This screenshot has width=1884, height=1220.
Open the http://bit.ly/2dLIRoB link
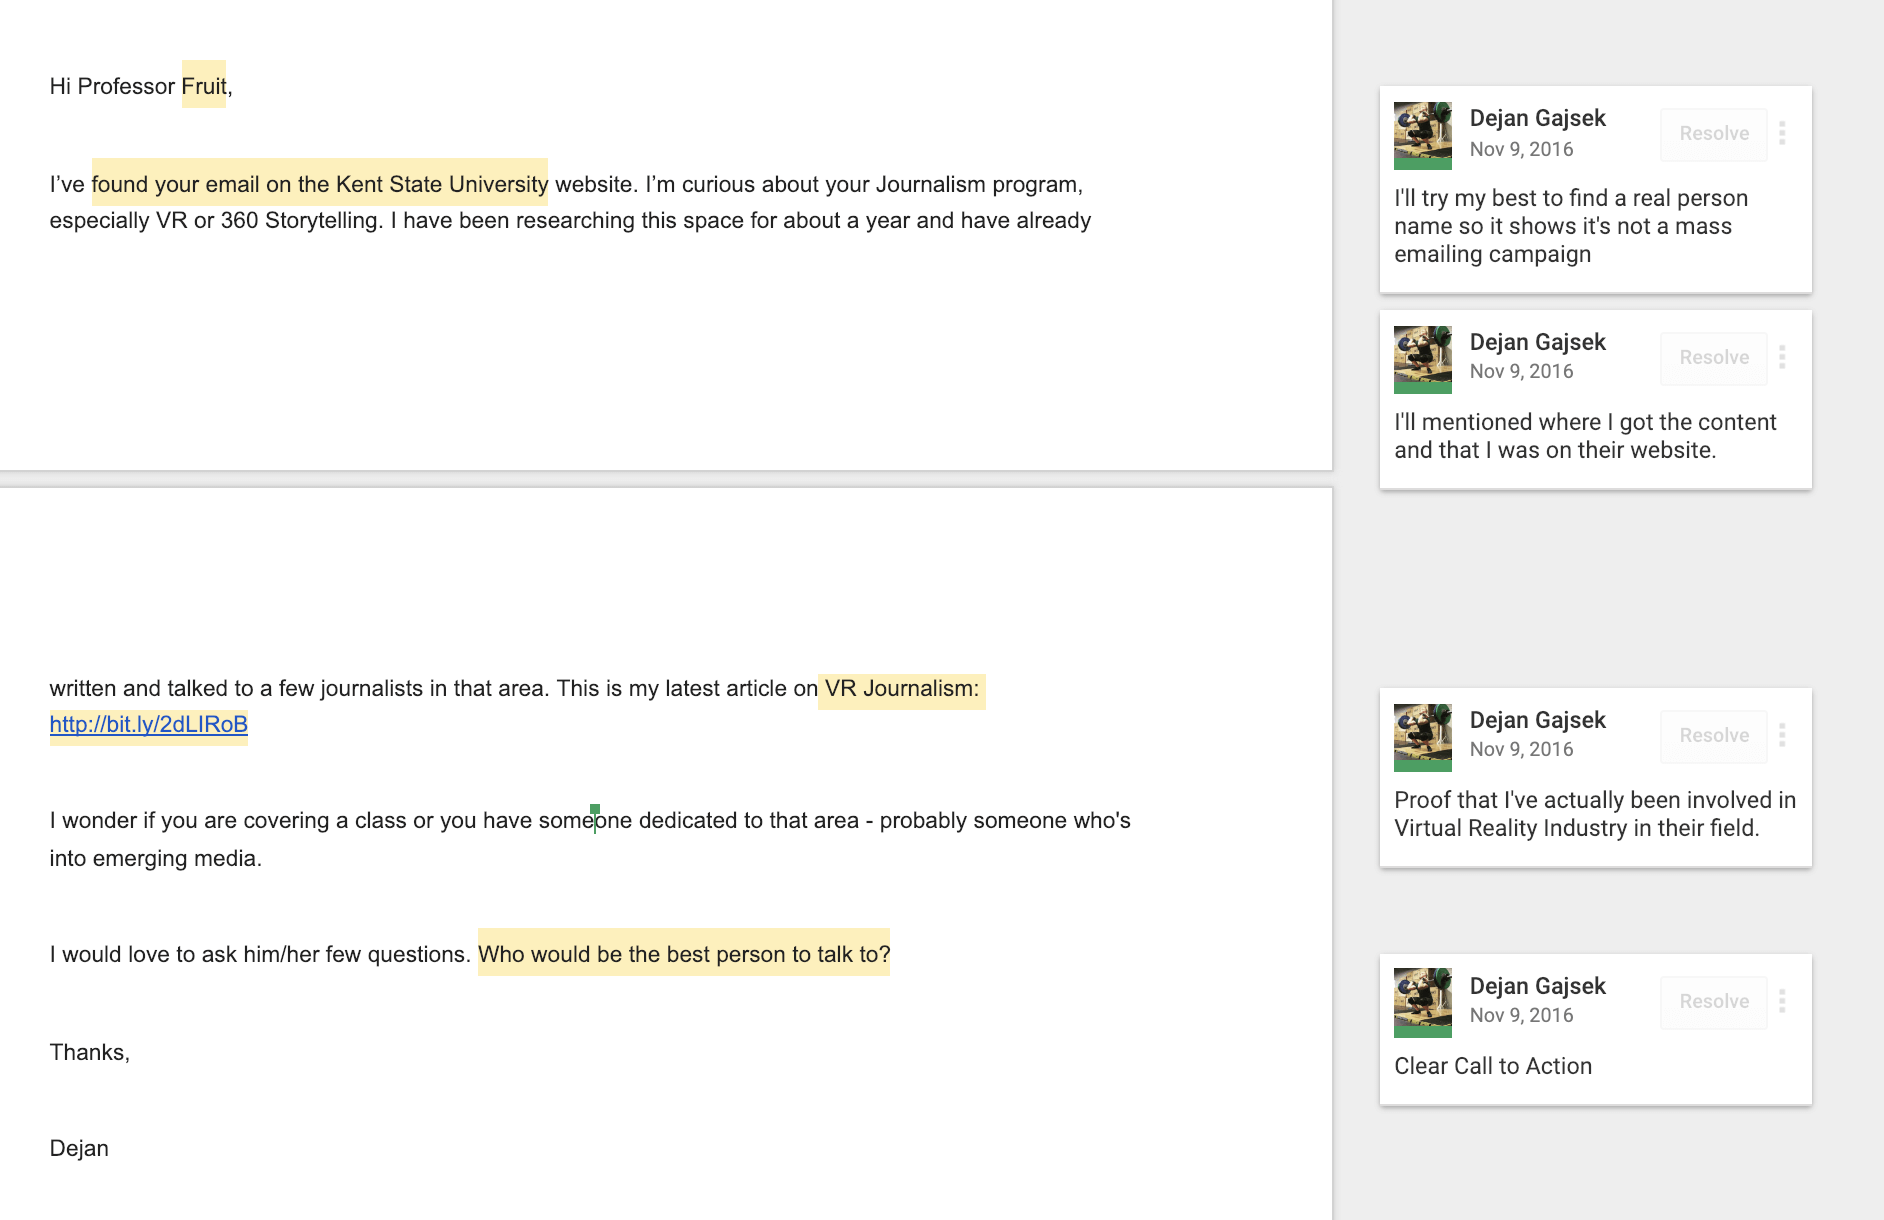coord(149,724)
